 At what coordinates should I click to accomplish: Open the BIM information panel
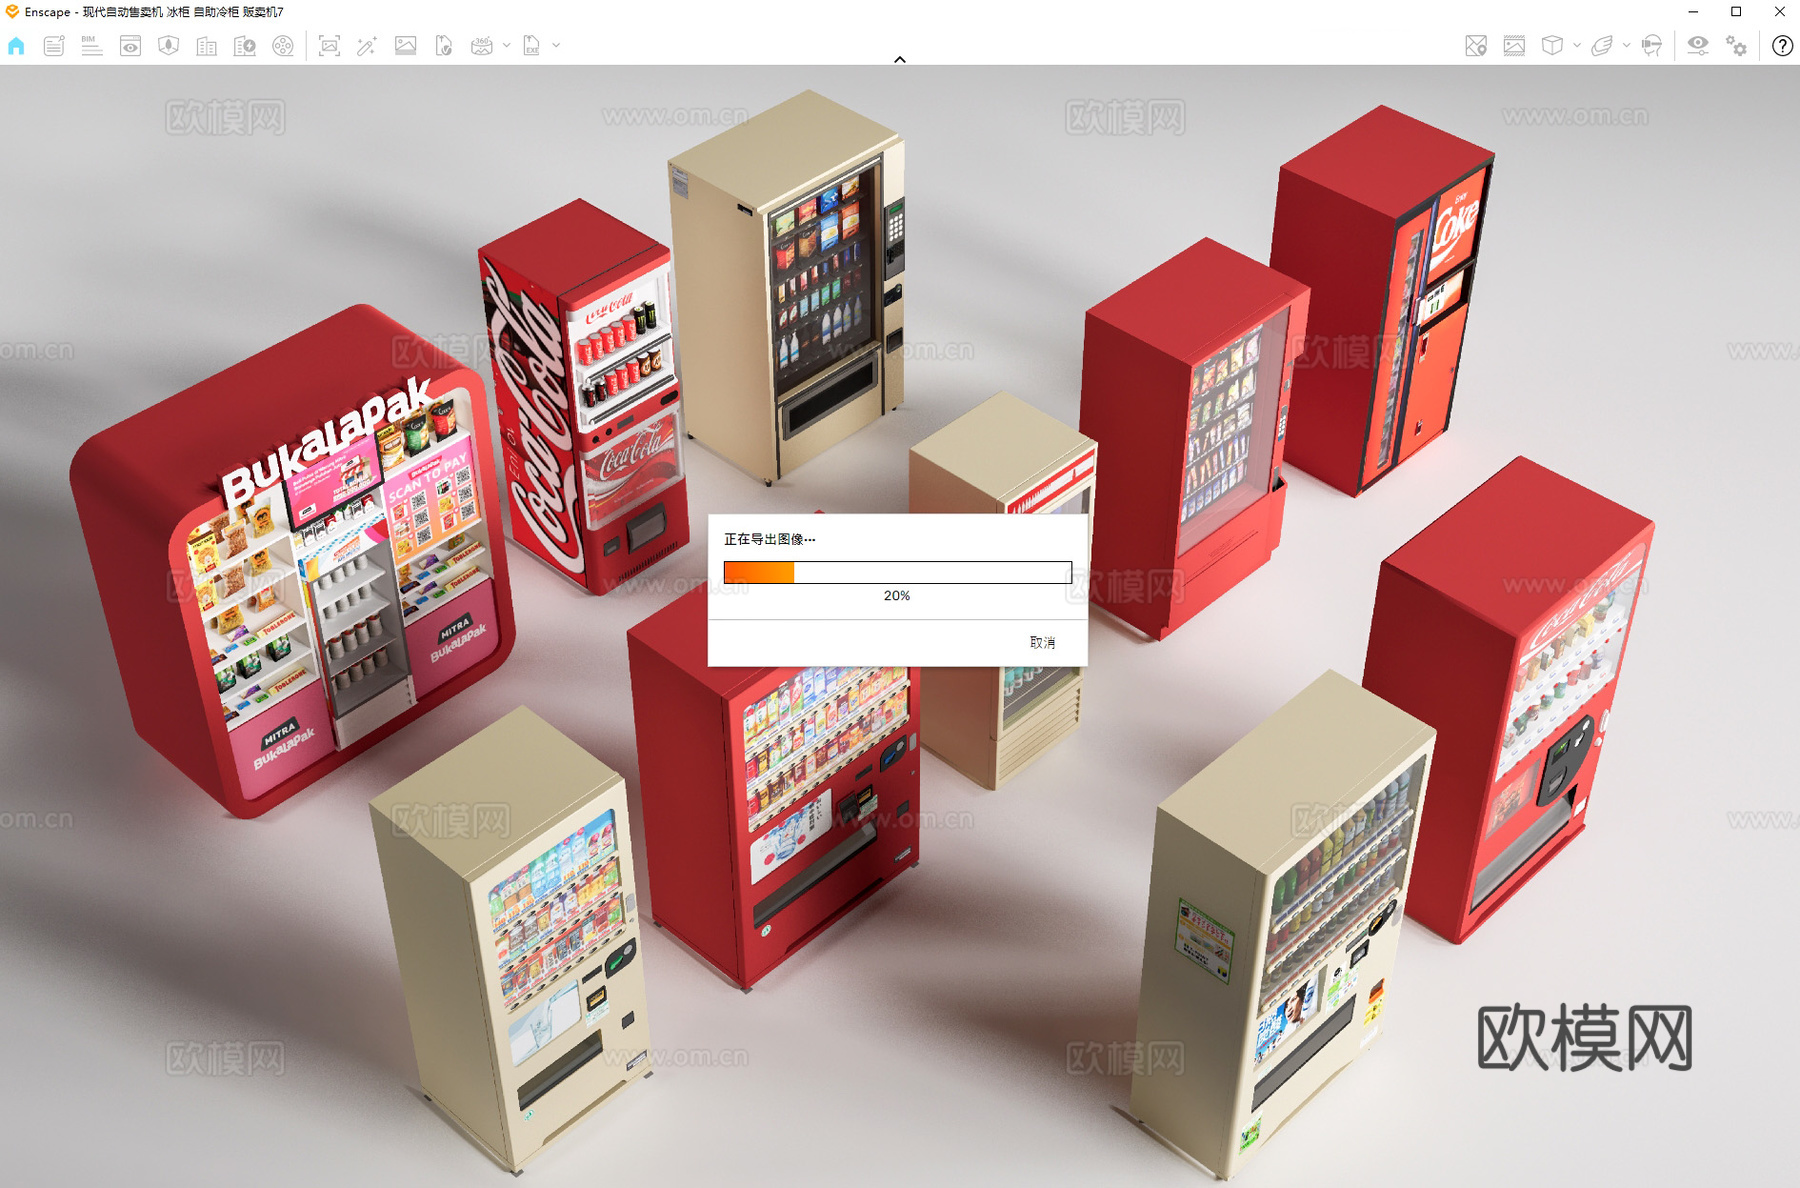[92, 46]
